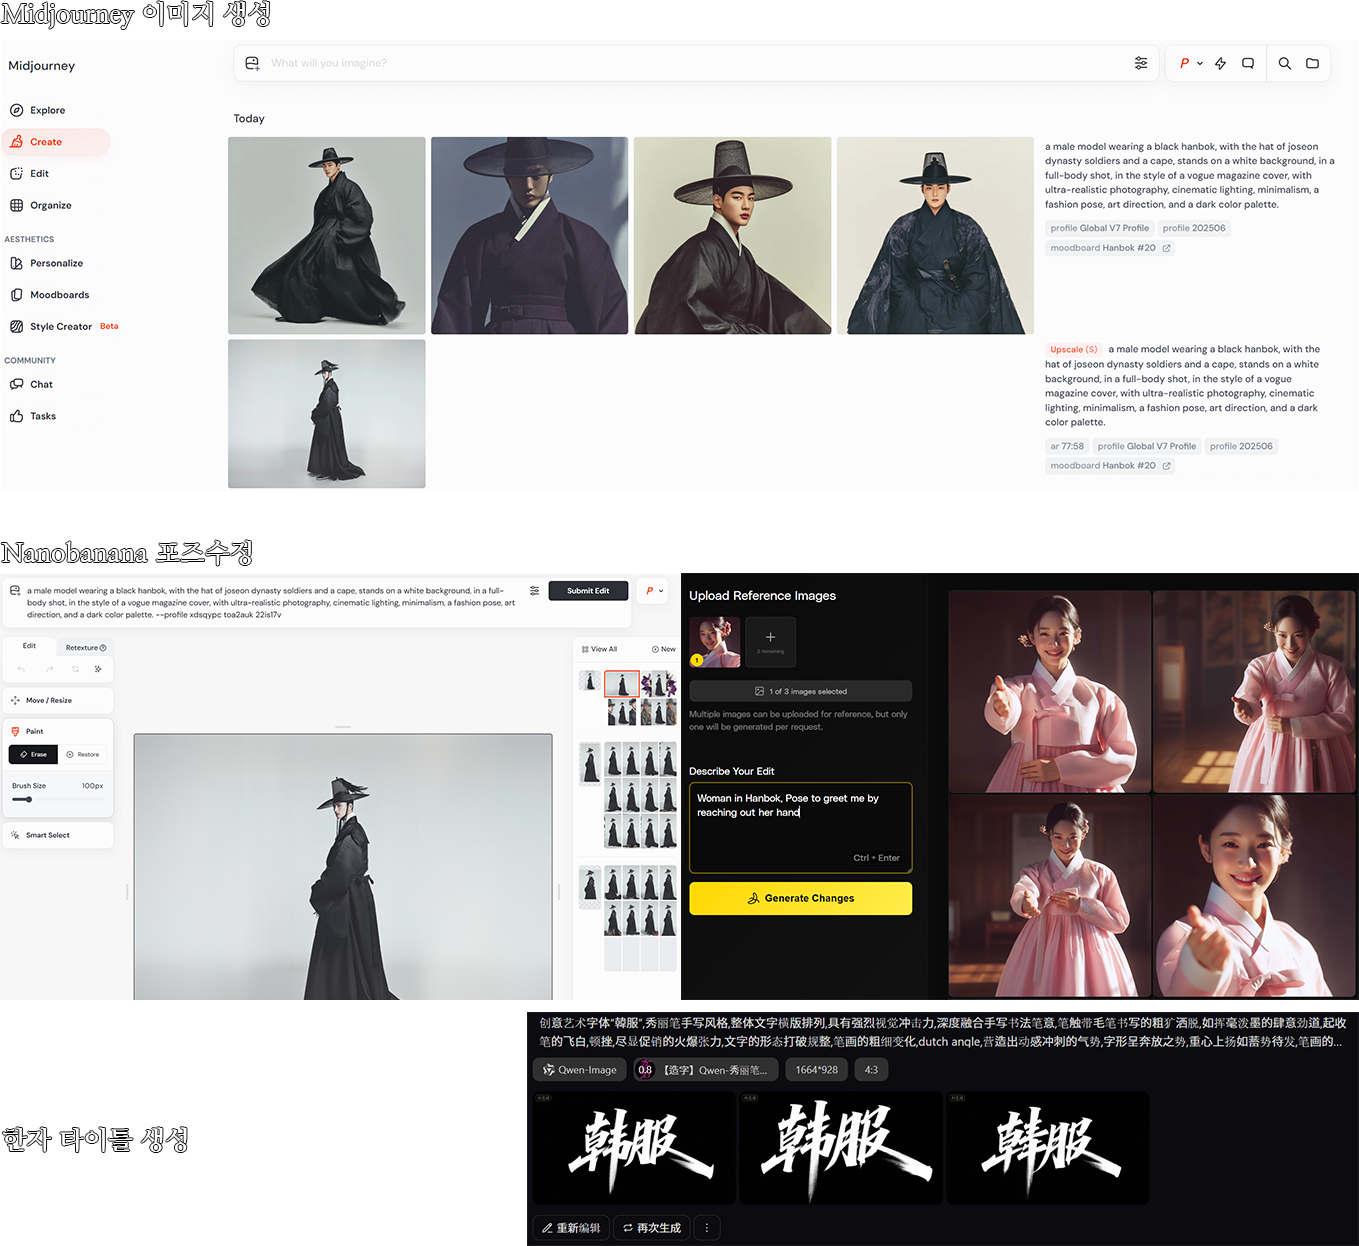Image resolution: width=1359 pixels, height=1246 pixels.
Task: Open the prompt options dropdown next to Submit Edit
Action: click(x=652, y=590)
